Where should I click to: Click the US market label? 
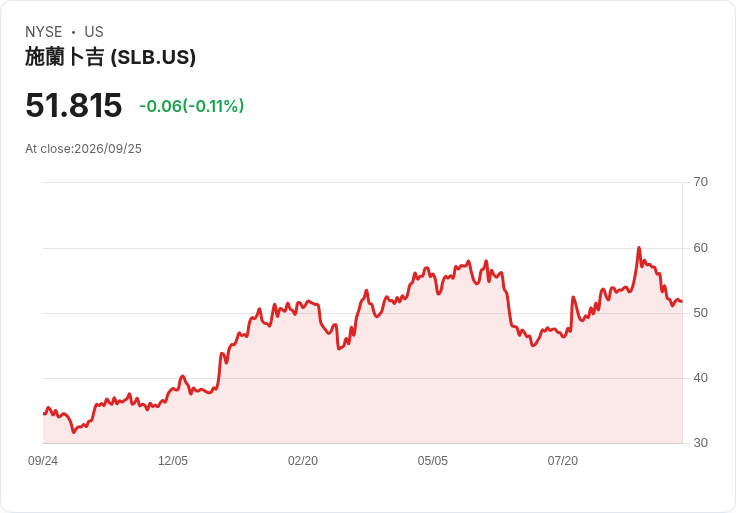(x=94, y=32)
